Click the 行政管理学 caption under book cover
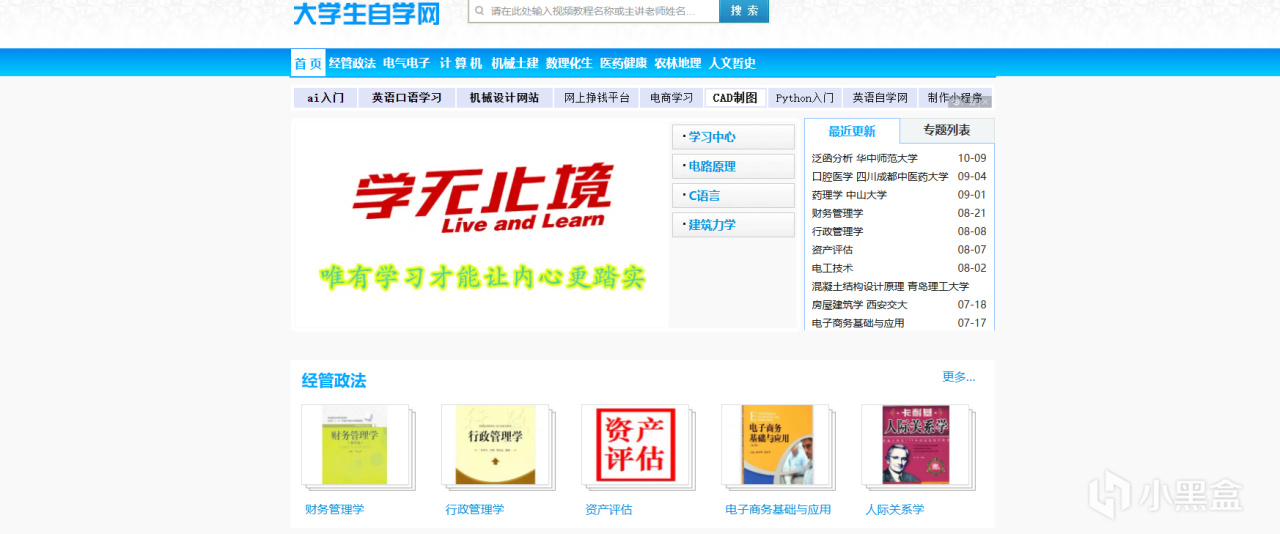 click(x=474, y=509)
